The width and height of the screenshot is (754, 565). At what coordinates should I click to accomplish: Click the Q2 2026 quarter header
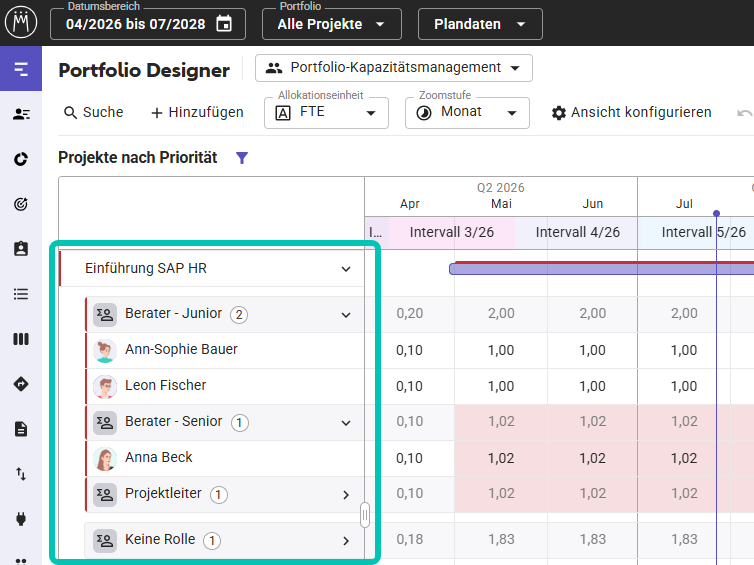[x=501, y=188]
